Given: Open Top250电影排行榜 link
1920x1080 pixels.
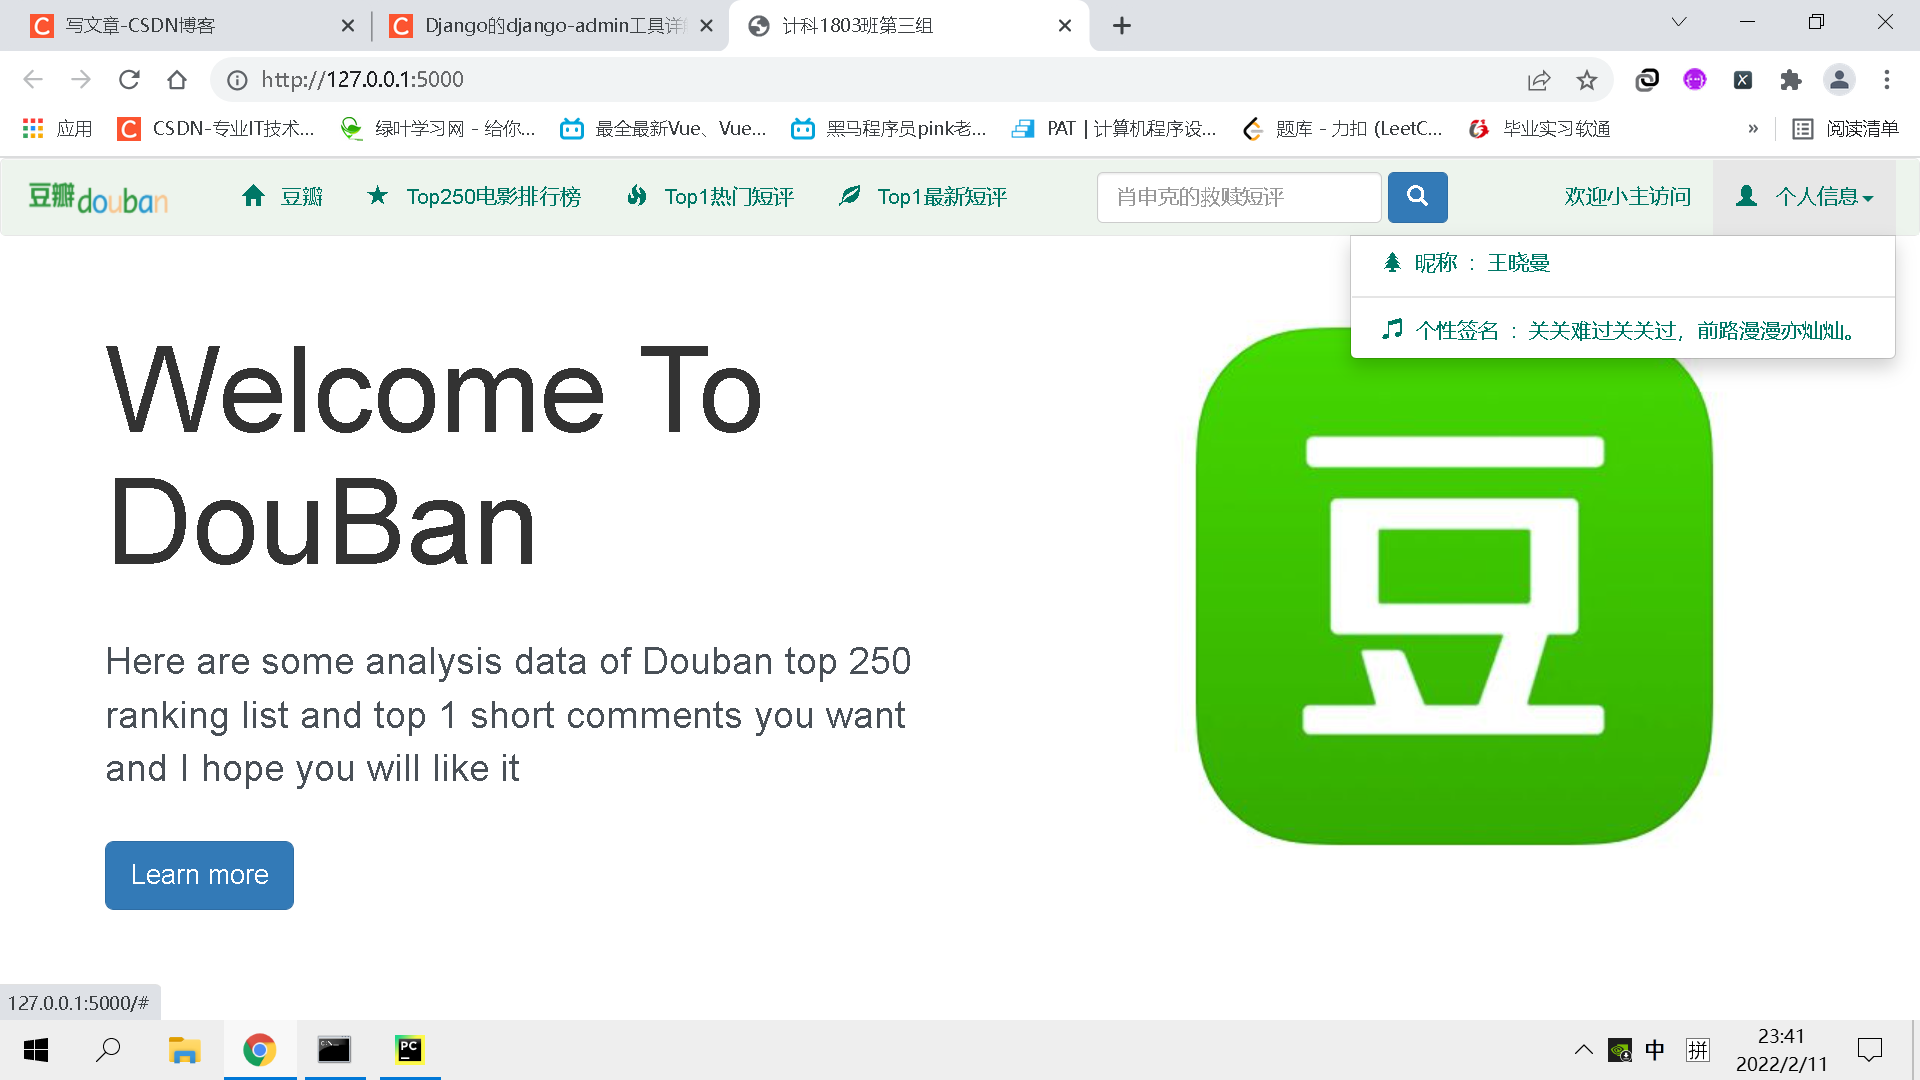Looking at the screenshot, I should click(x=474, y=197).
